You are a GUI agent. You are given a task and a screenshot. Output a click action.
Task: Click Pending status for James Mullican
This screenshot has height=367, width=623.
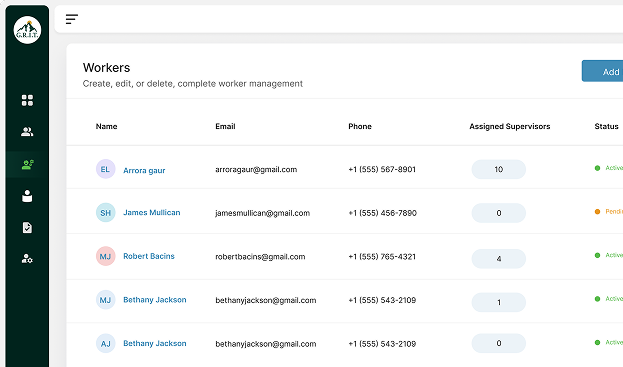point(609,212)
